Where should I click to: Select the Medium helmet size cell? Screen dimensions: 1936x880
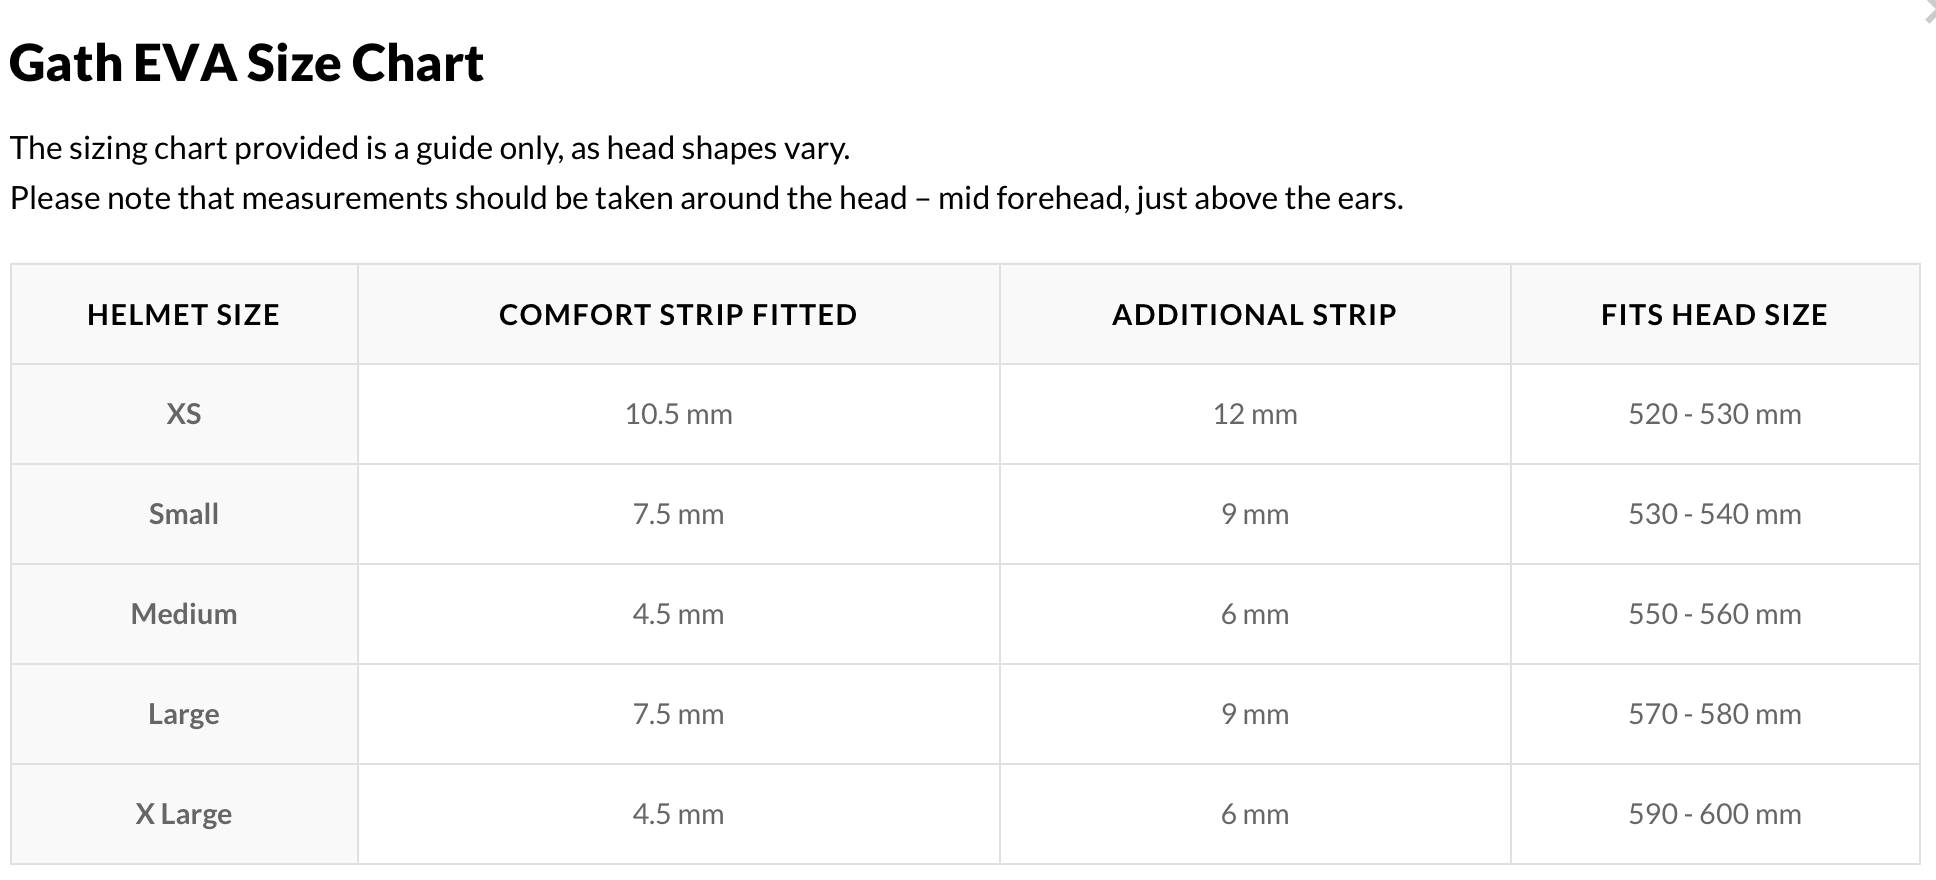click(x=183, y=614)
